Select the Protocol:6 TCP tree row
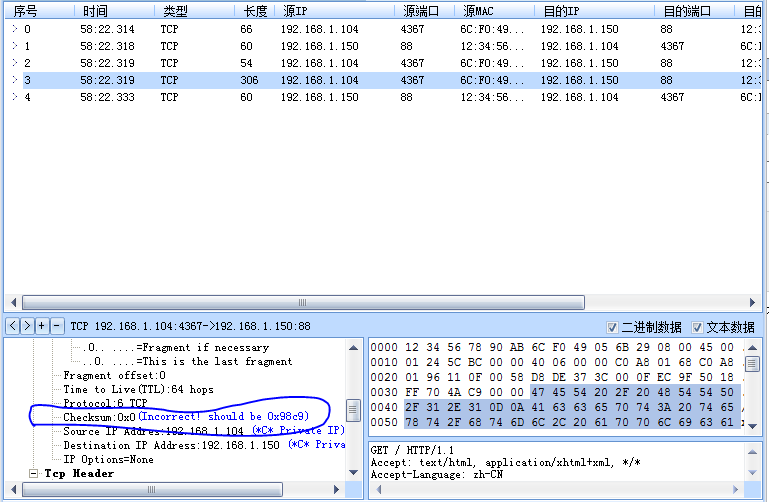This screenshot has height=502, width=769. coord(105,403)
